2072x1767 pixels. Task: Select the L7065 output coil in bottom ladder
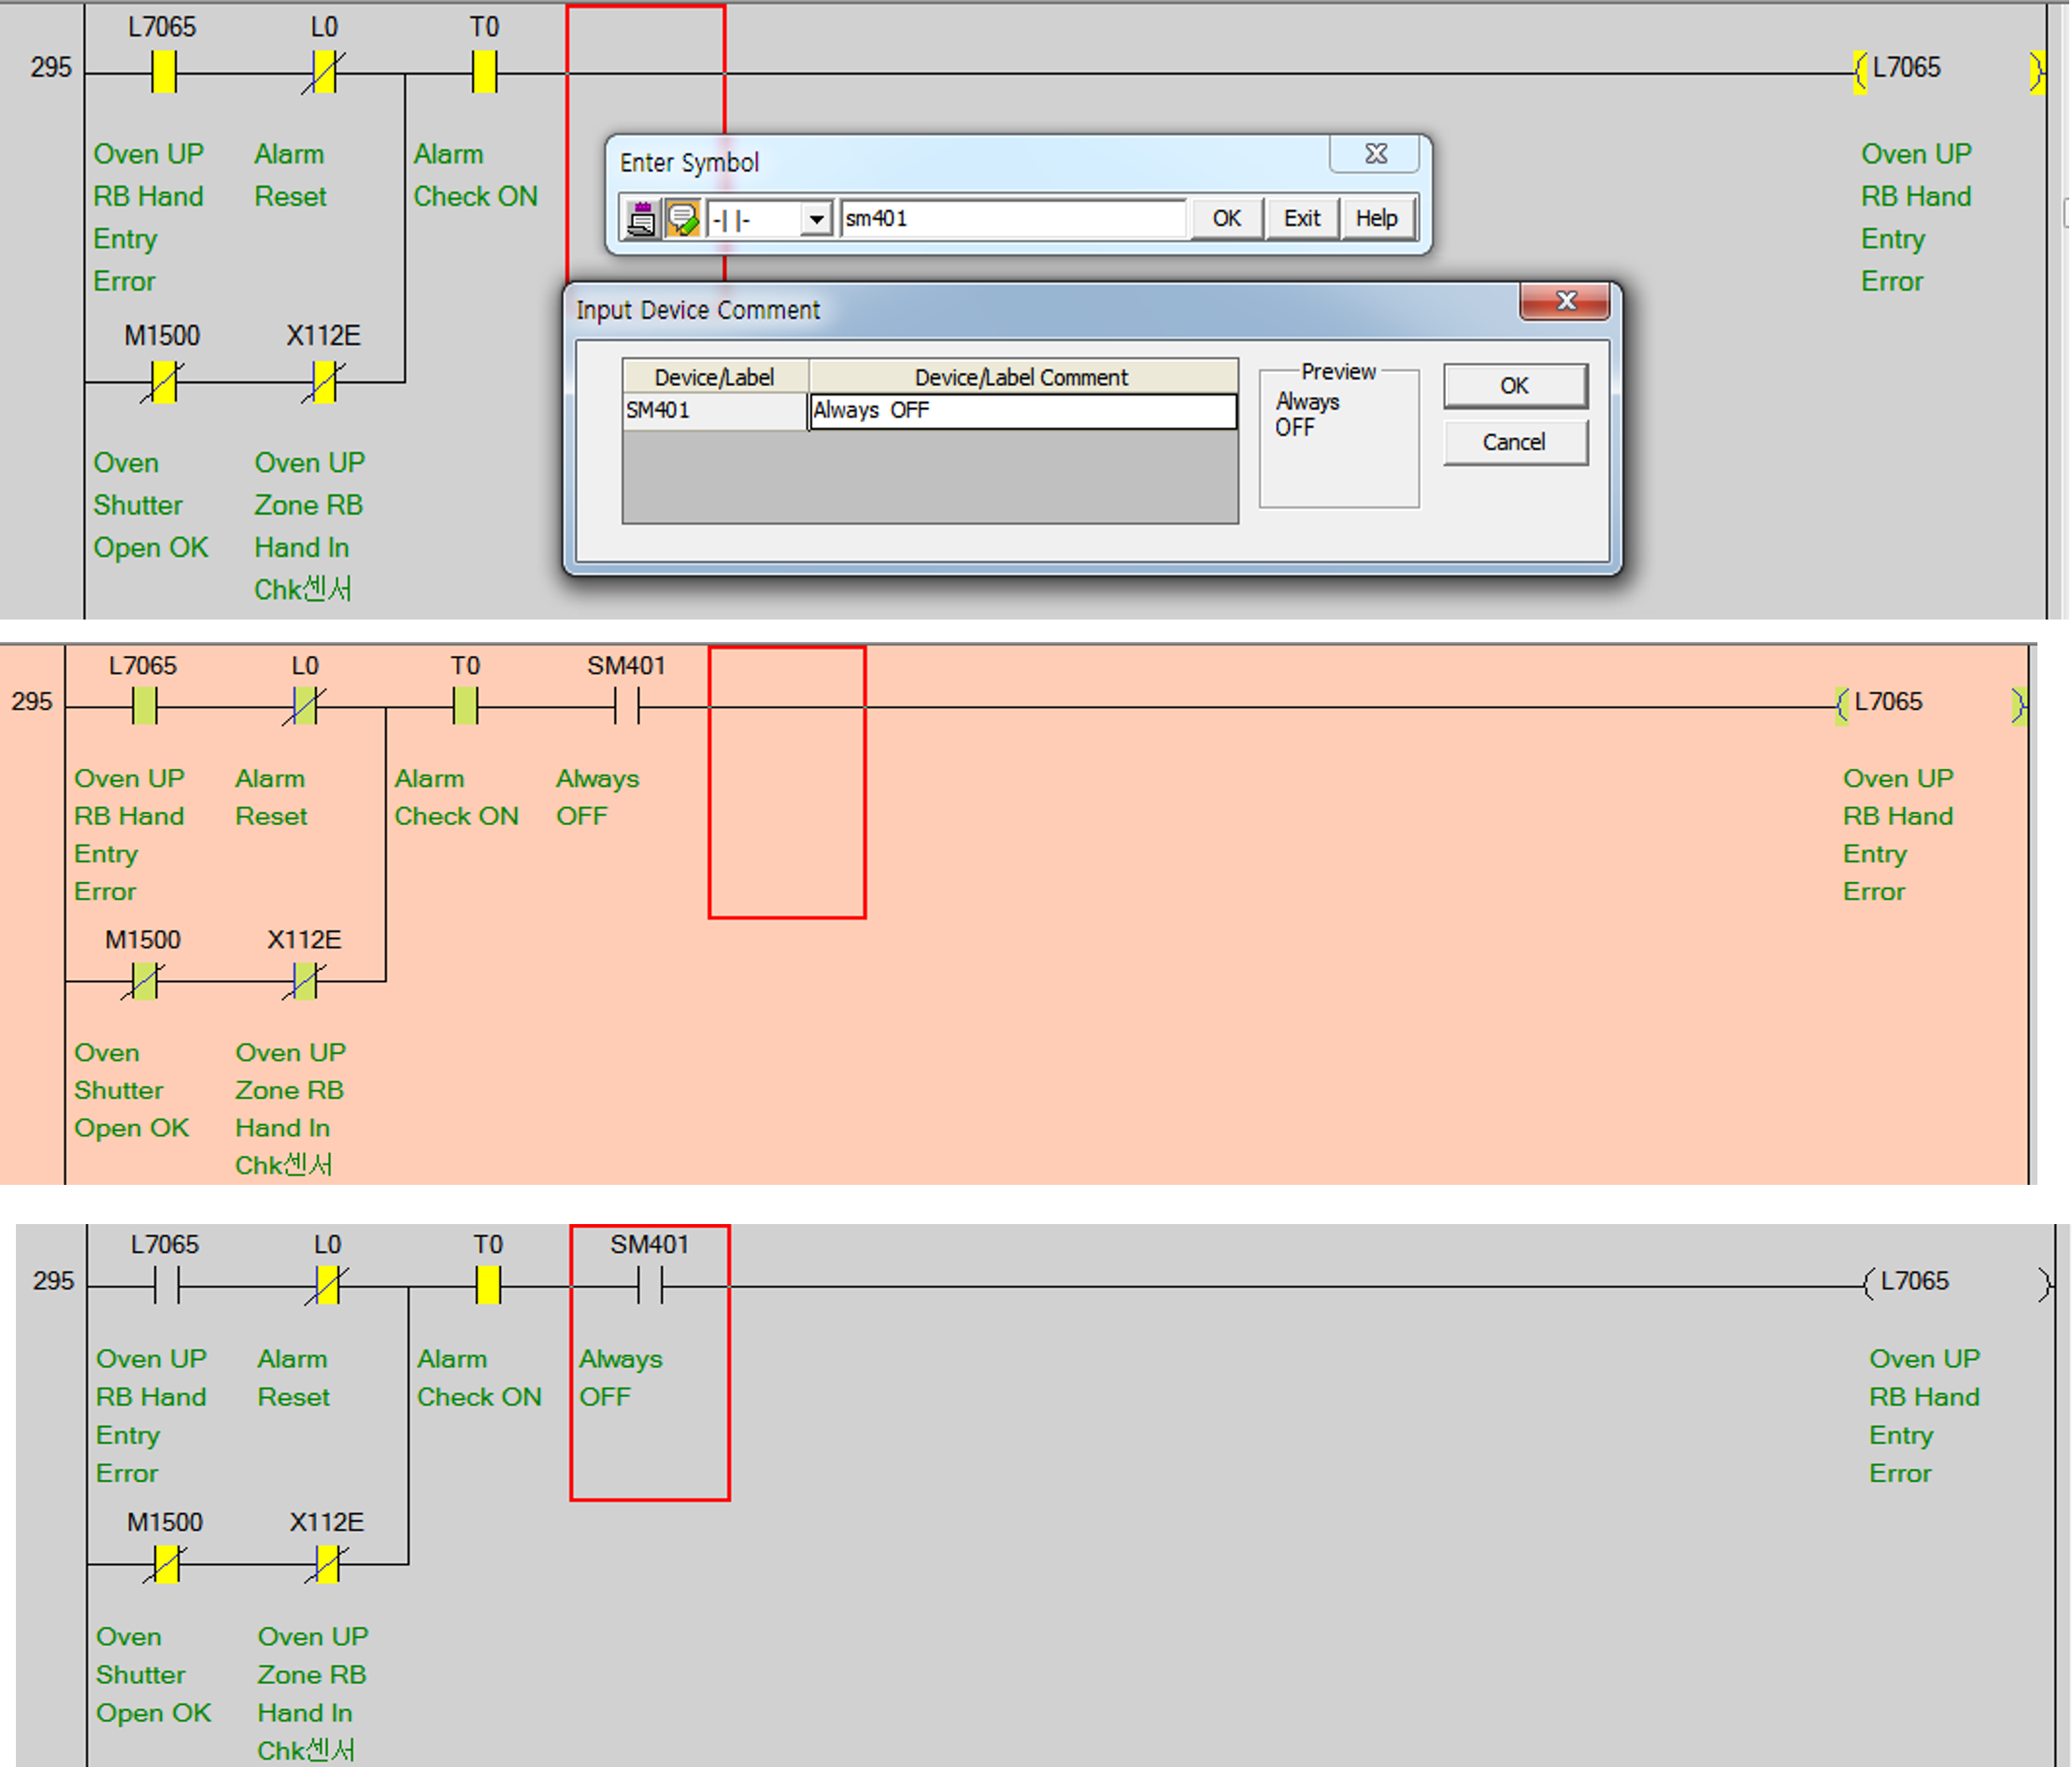coord(1956,1283)
